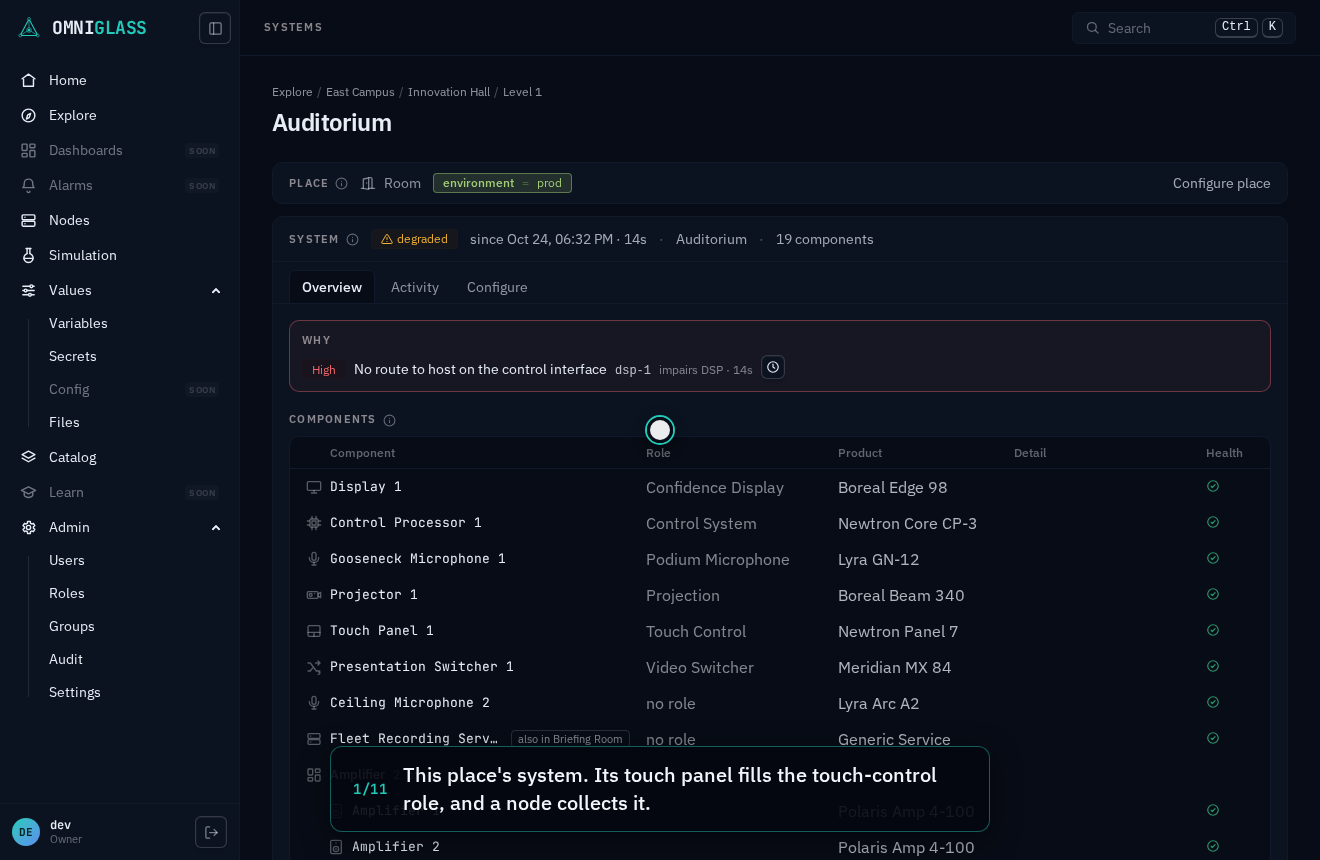Click the info icon beside SYSTEM
The width and height of the screenshot is (1320, 860).
coord(352,239)
